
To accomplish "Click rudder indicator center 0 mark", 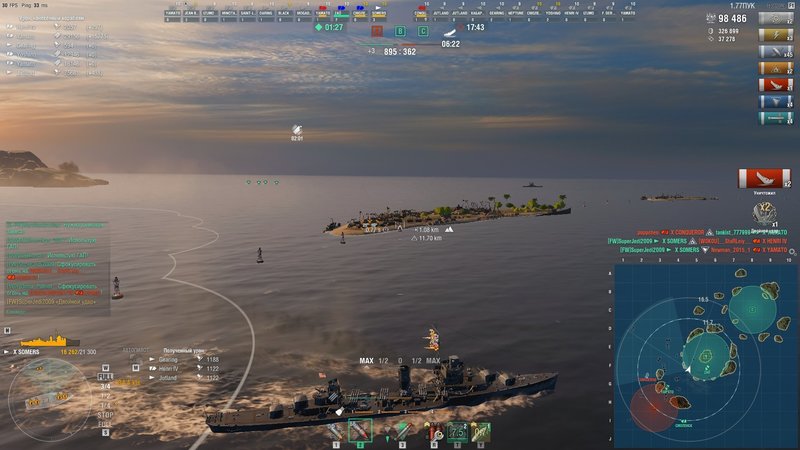I will tap(400, 361).
